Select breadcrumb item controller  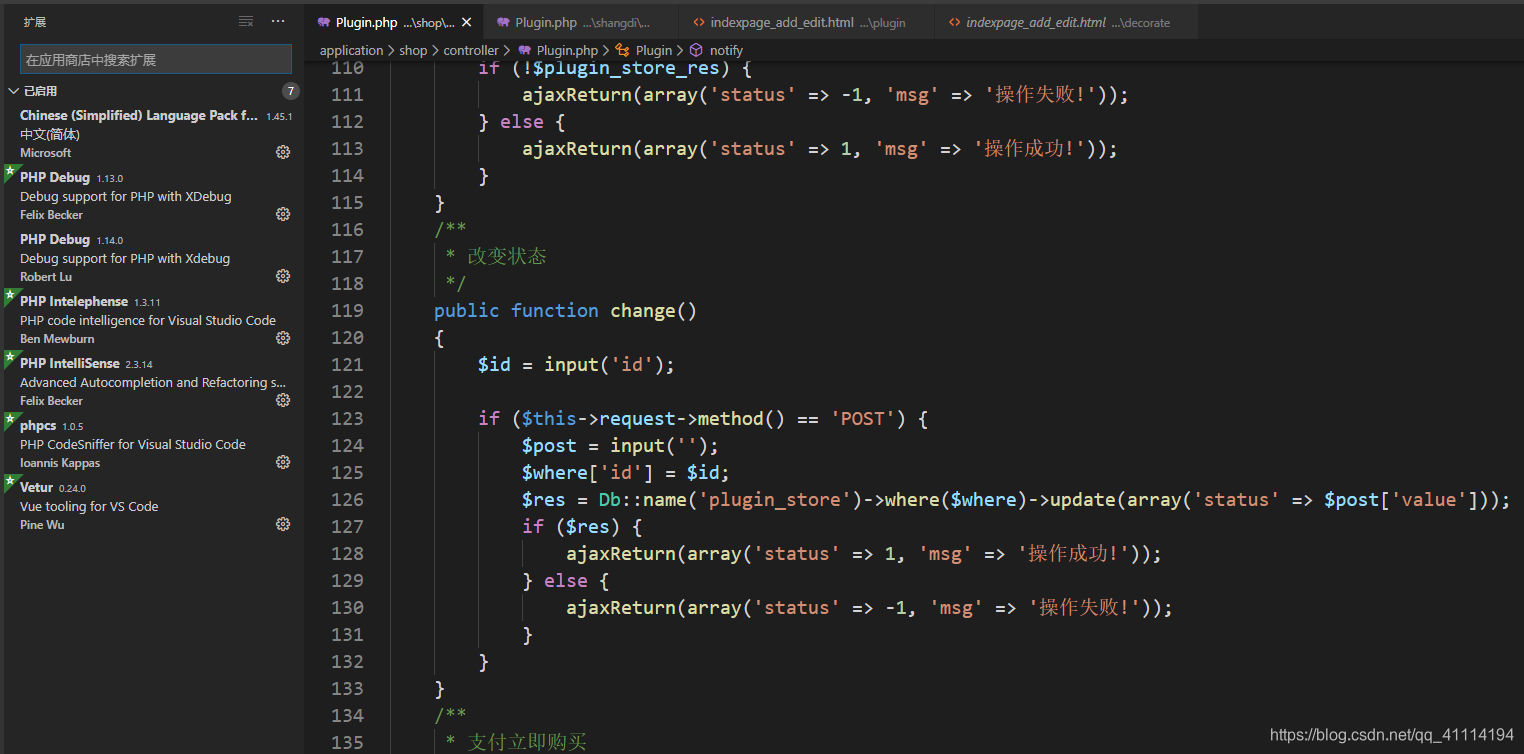471,50
